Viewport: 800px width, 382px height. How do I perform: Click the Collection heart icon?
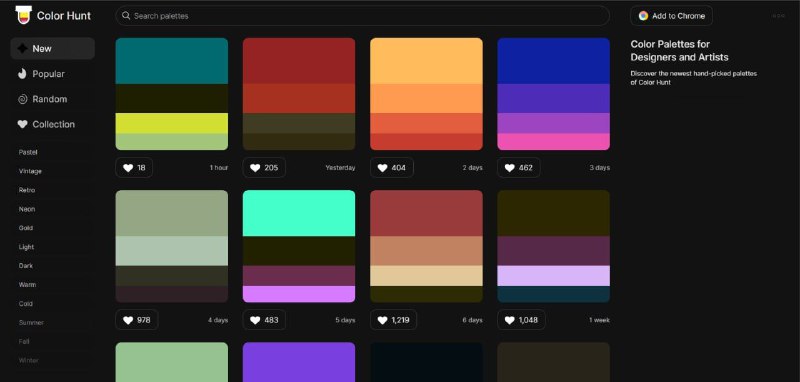tap(22, 124)
